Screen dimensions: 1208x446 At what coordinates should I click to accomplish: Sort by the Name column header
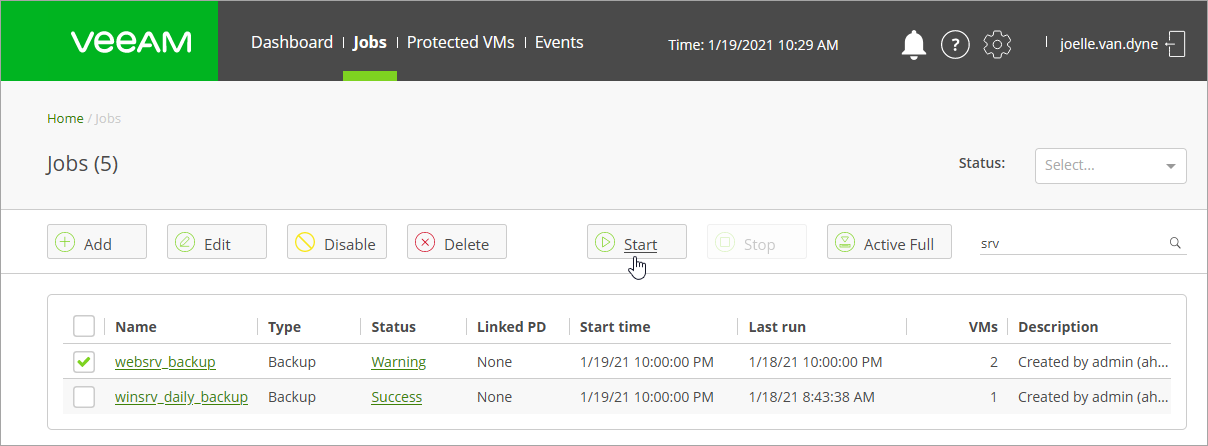tap(136, 327)
